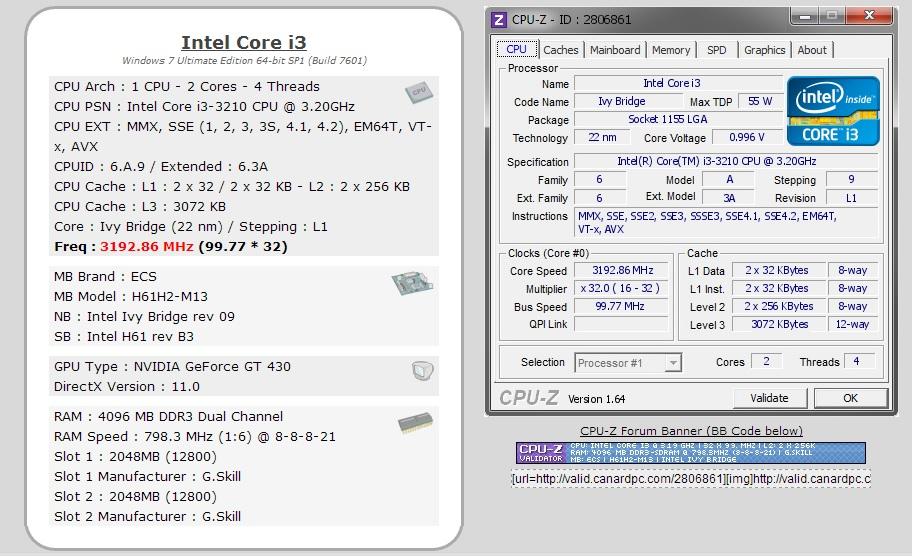Click the Bus Speed value '99.77 MHz'

(622, 306)
